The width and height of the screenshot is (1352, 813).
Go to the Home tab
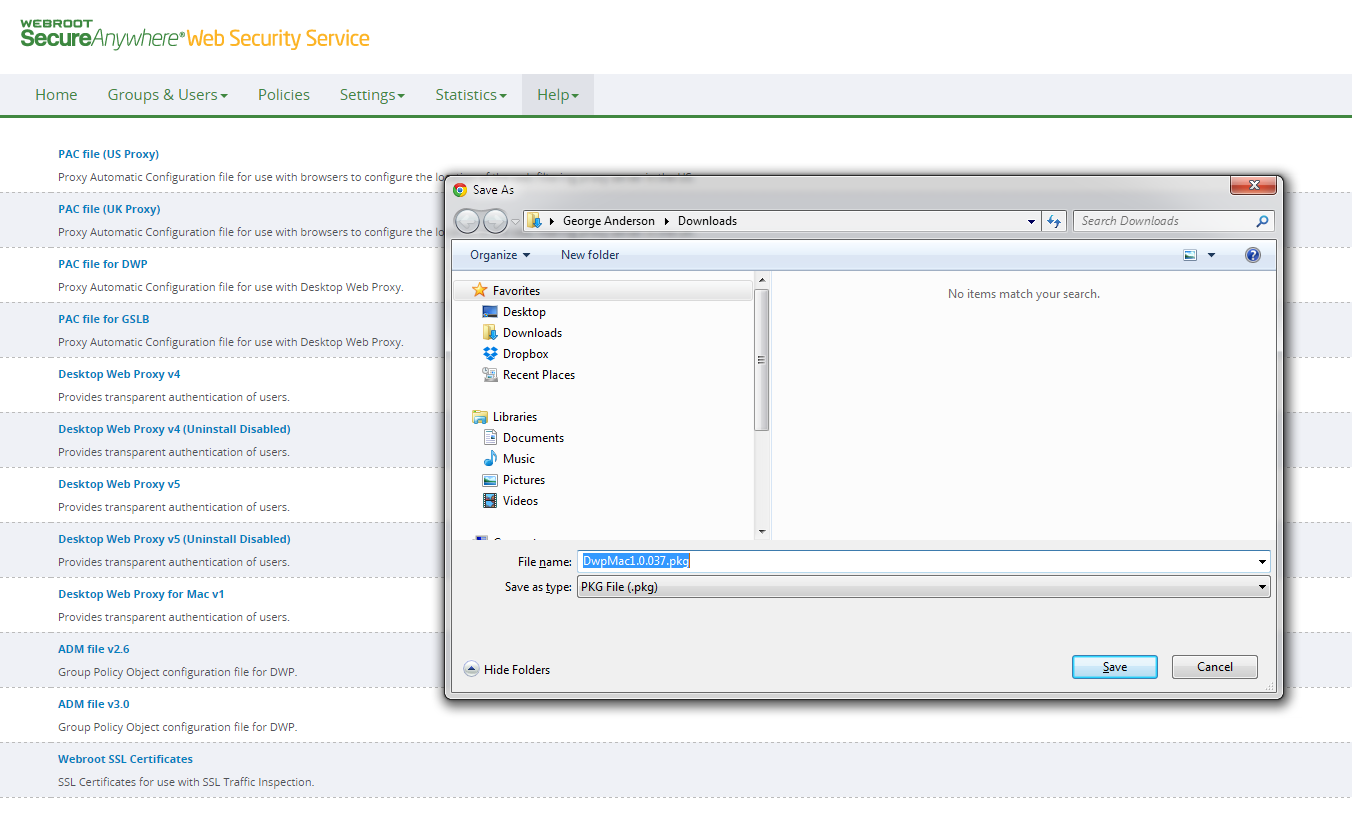[56, 95]
